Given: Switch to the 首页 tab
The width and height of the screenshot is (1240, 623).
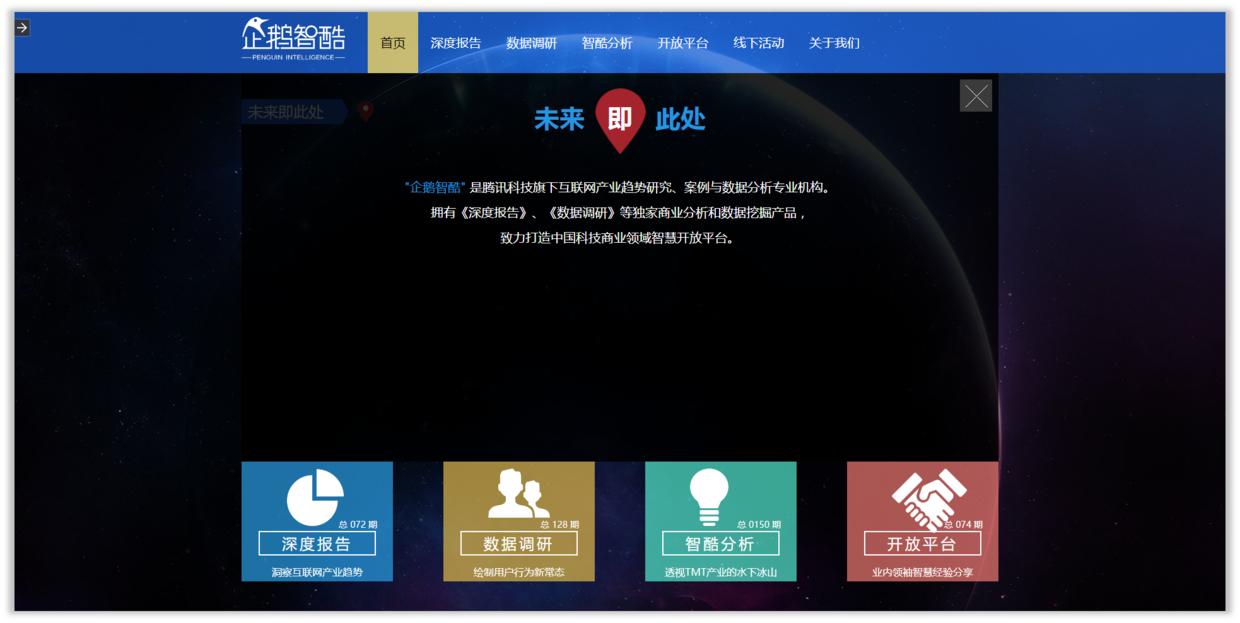Looking at the screenshot, I should (391, 43).
